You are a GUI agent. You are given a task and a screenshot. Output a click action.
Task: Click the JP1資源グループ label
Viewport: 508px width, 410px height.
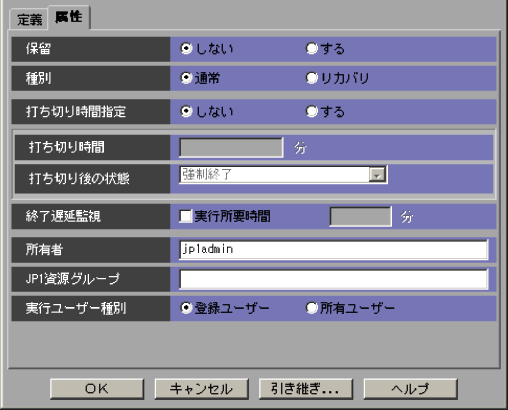point(72,279)
